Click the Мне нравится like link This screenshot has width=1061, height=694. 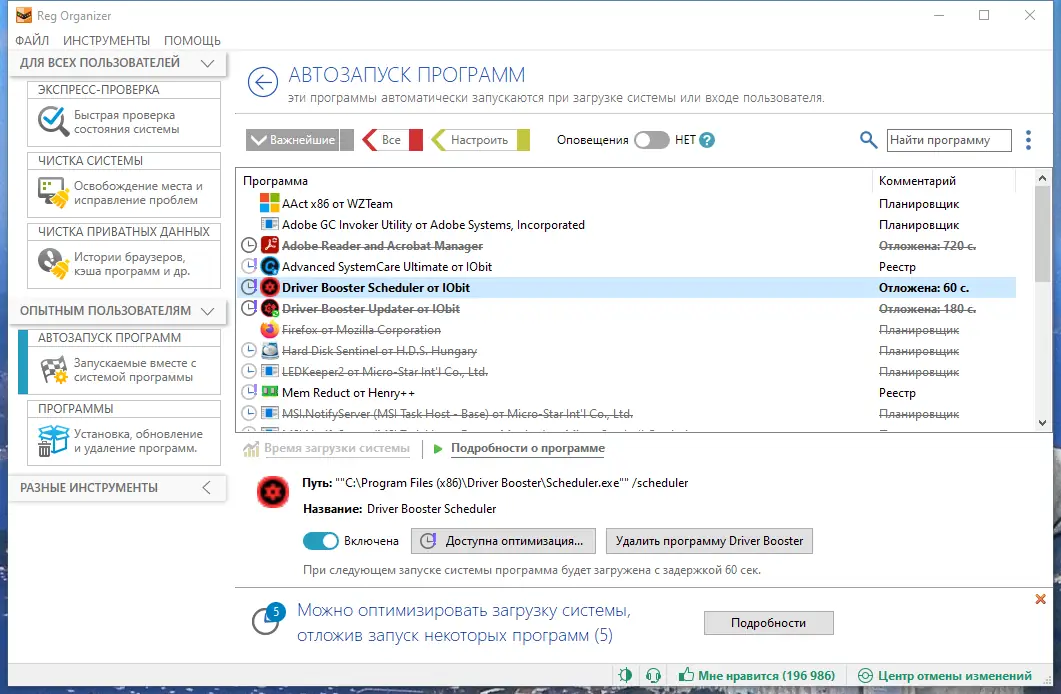tap(757, 675)
